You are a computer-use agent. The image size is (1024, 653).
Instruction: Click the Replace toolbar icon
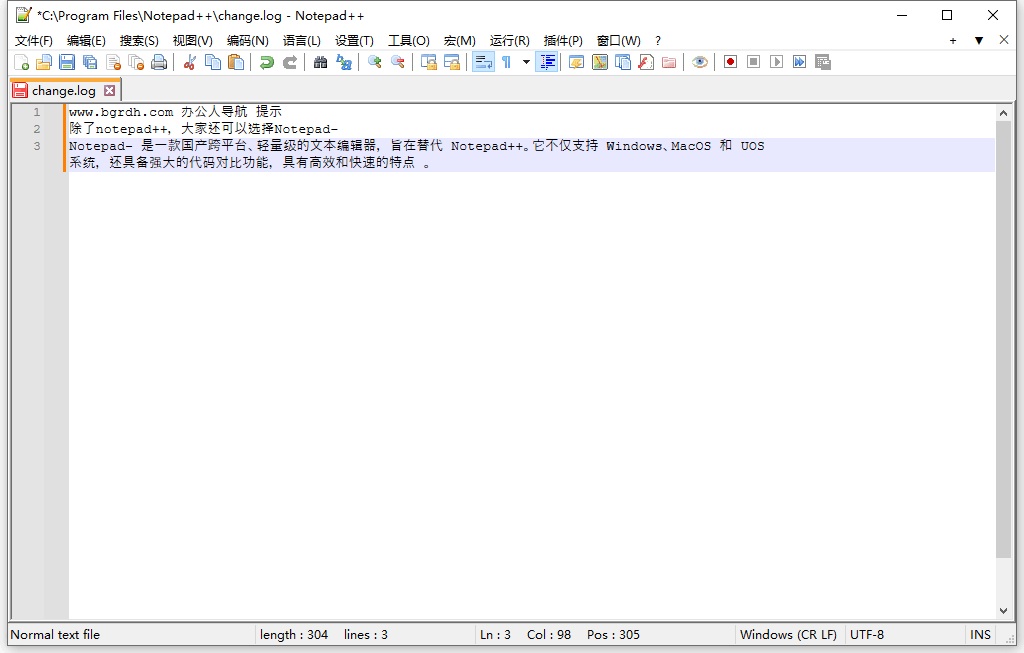[343, 61]
